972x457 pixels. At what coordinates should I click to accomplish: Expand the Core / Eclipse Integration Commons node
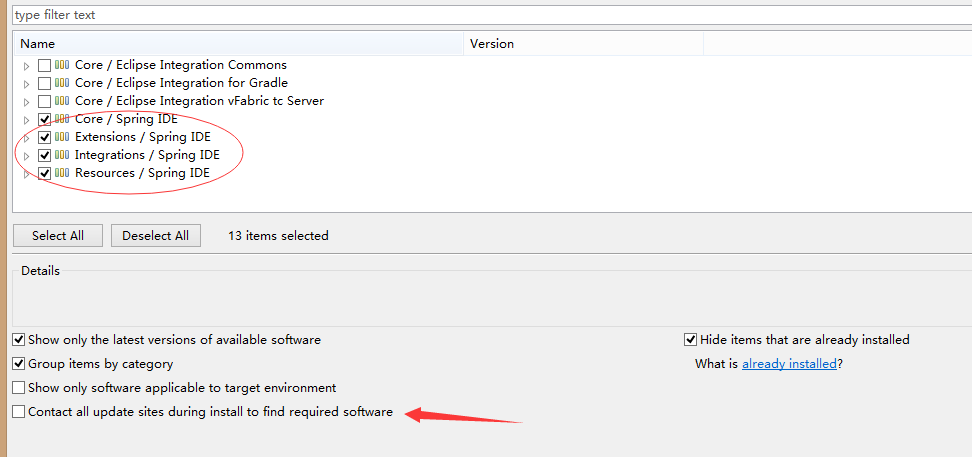(26, 66)
